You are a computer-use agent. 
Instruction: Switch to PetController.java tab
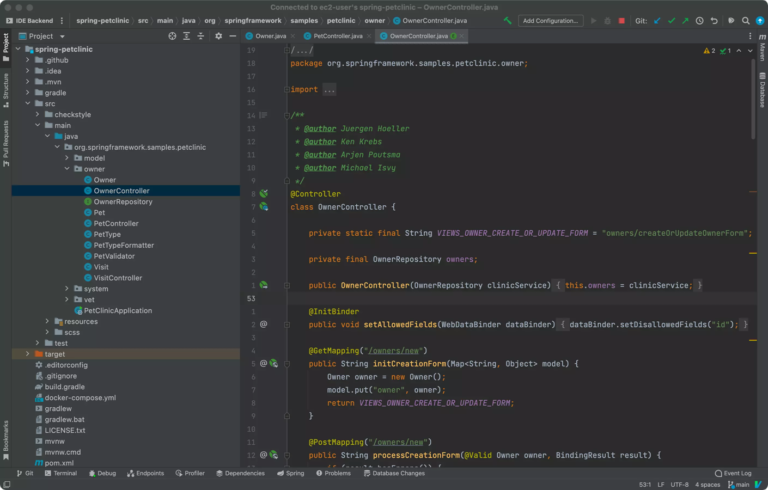click(x=338, y=36)
